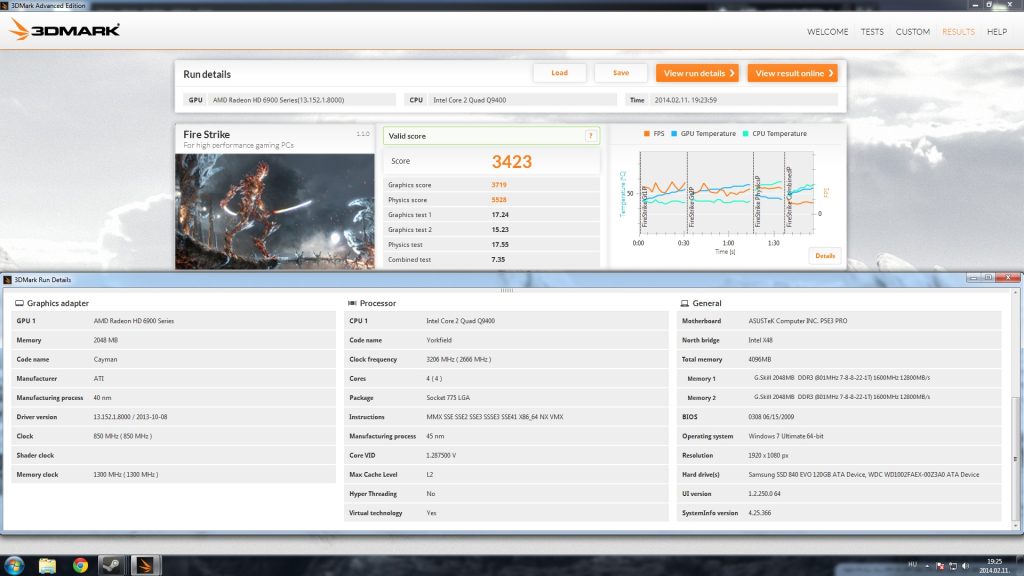
Task: Click the taskbar clock showing 19:25
Action: tap(993, 566)
